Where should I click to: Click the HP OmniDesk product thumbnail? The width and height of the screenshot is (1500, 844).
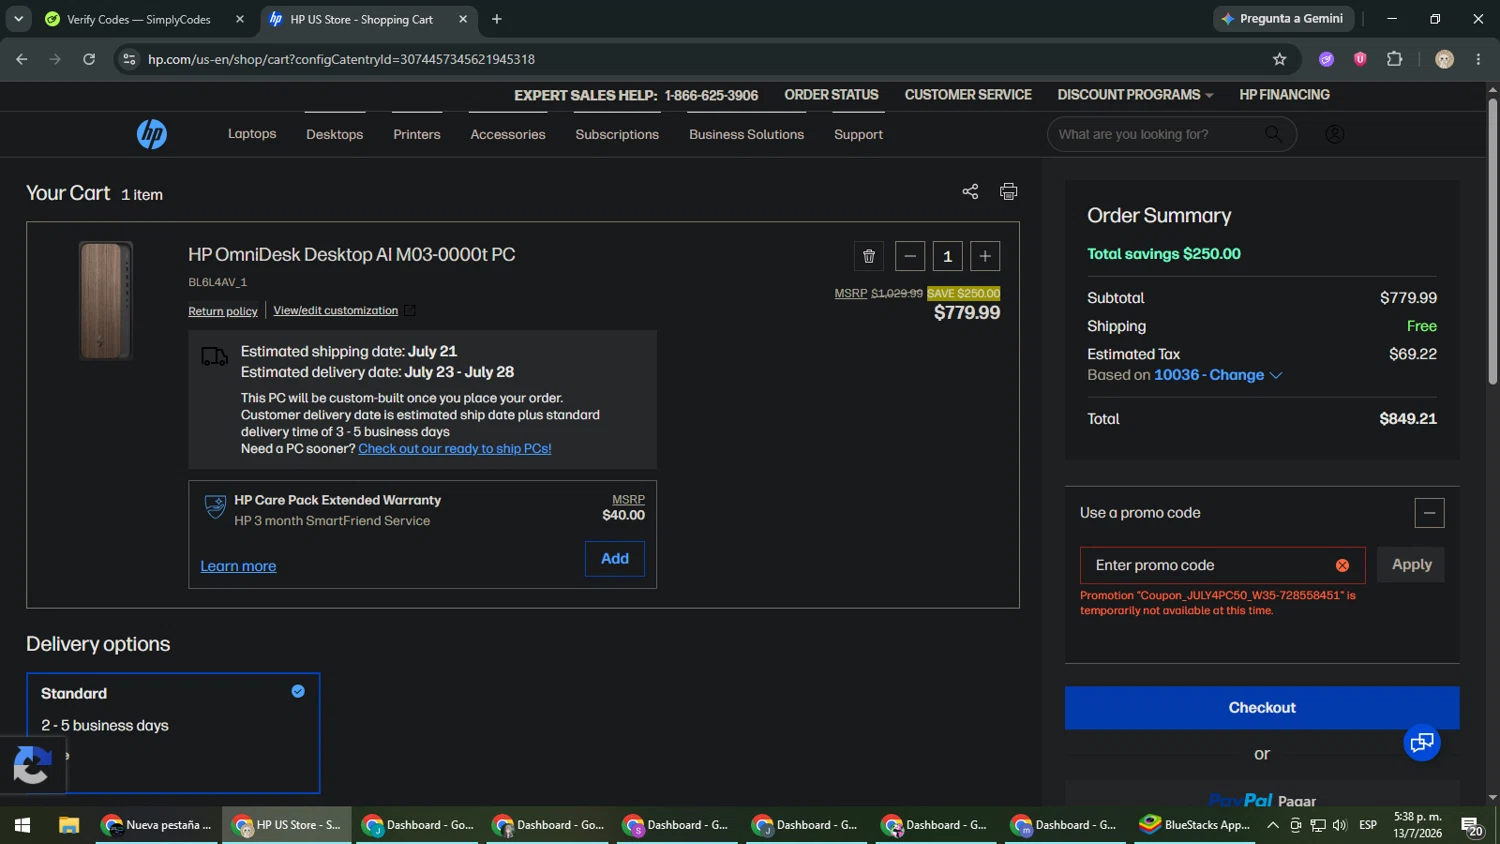click(x=106, y=301)
